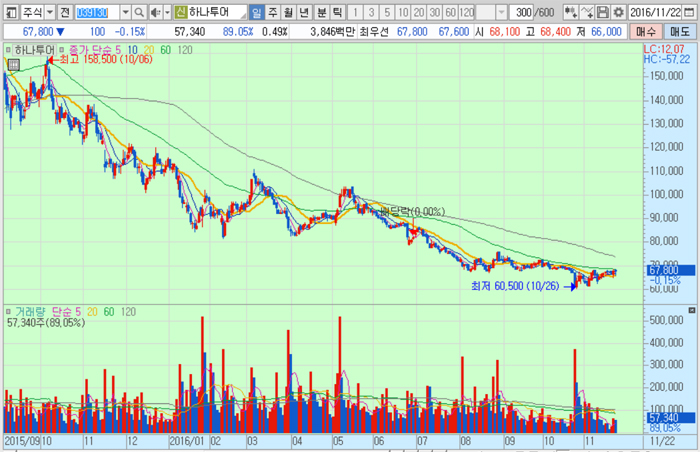Viewport: 700px width, 452px height.
Task: Click the line indicator overlay icon
Action: [587, 12]
